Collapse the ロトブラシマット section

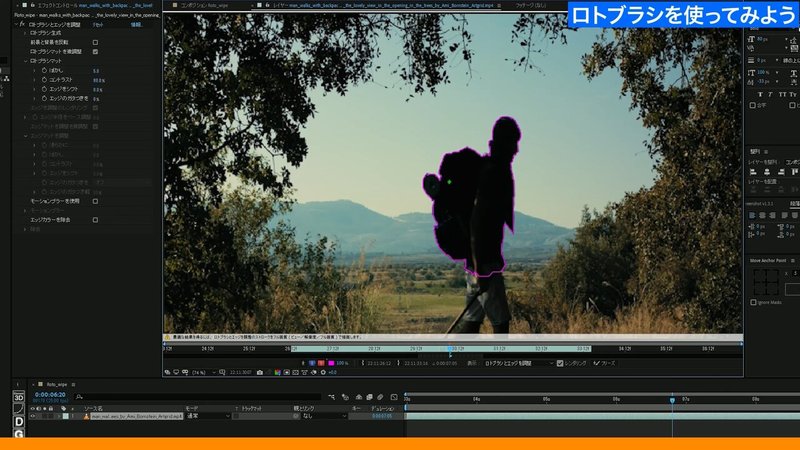click(x=26, y=61)
